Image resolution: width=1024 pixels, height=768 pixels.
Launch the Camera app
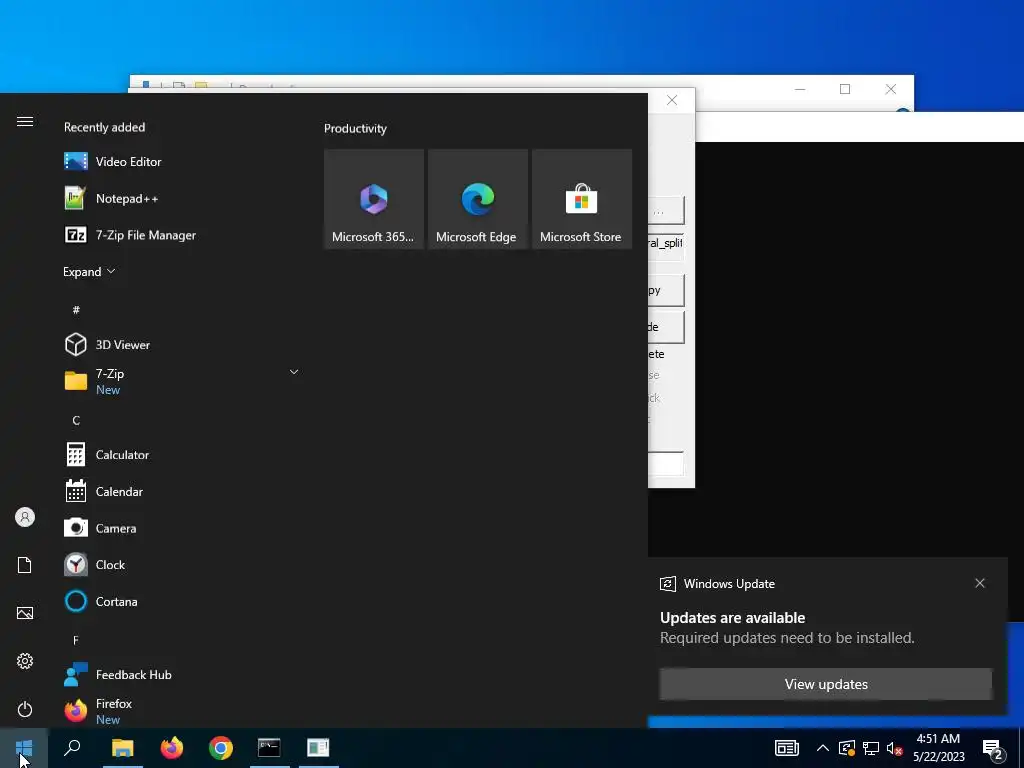[x=183, y=528]
